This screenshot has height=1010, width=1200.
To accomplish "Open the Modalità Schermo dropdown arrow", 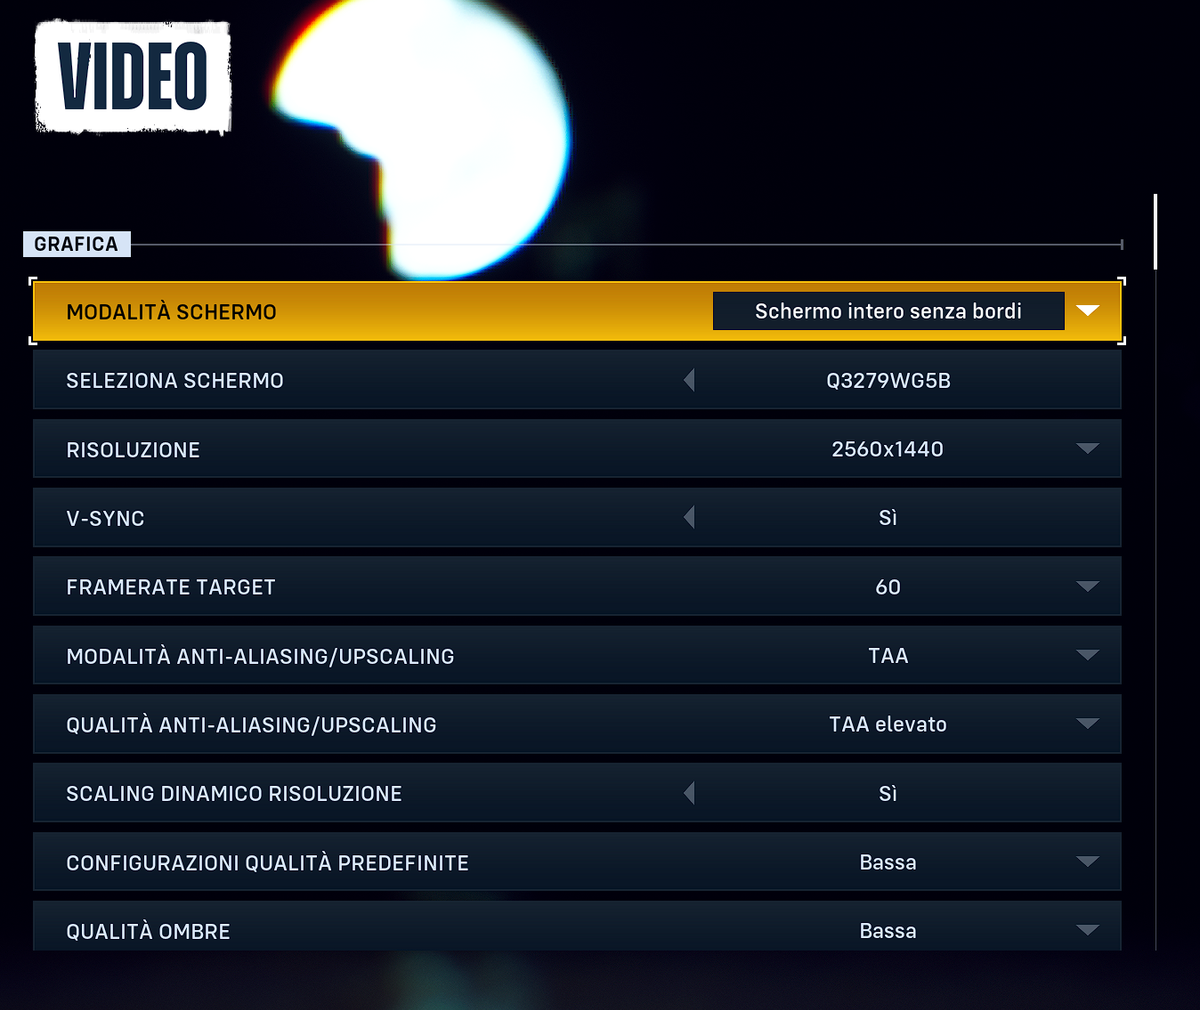I will click(1088, 311).
